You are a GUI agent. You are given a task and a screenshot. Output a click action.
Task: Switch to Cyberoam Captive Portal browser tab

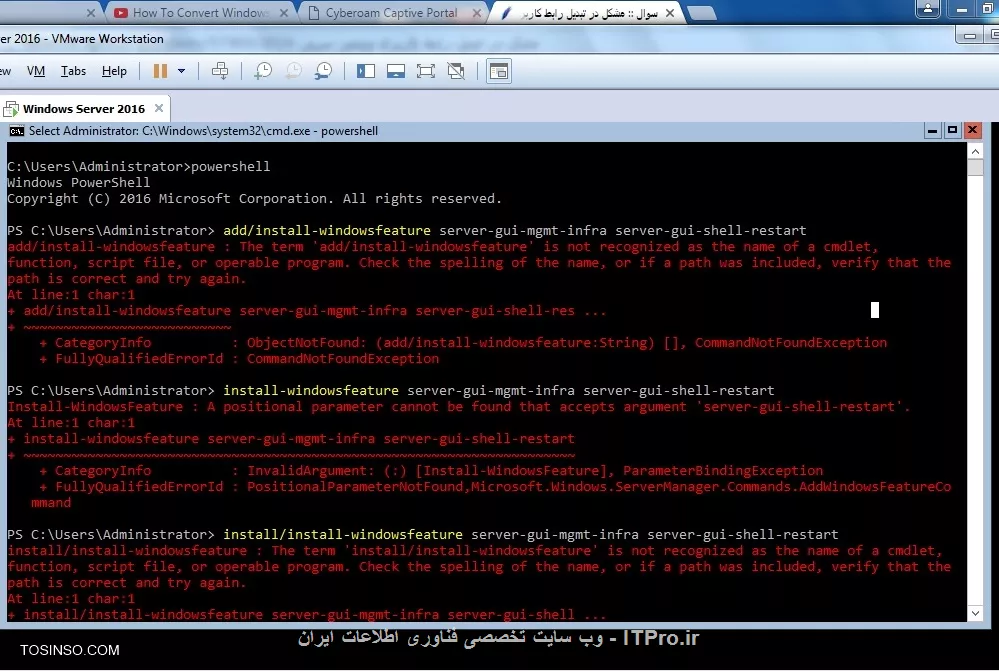[x=391, y=13]
